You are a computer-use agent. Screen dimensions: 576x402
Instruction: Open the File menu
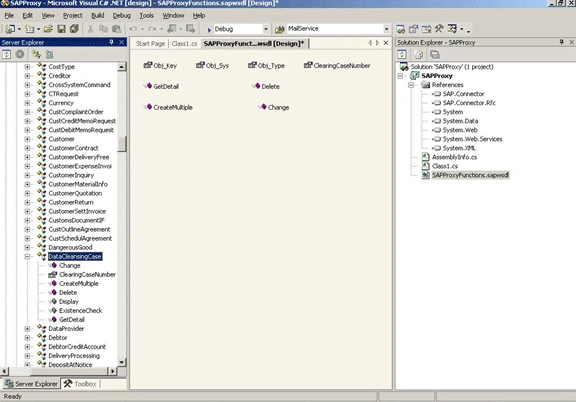point(9,15)
